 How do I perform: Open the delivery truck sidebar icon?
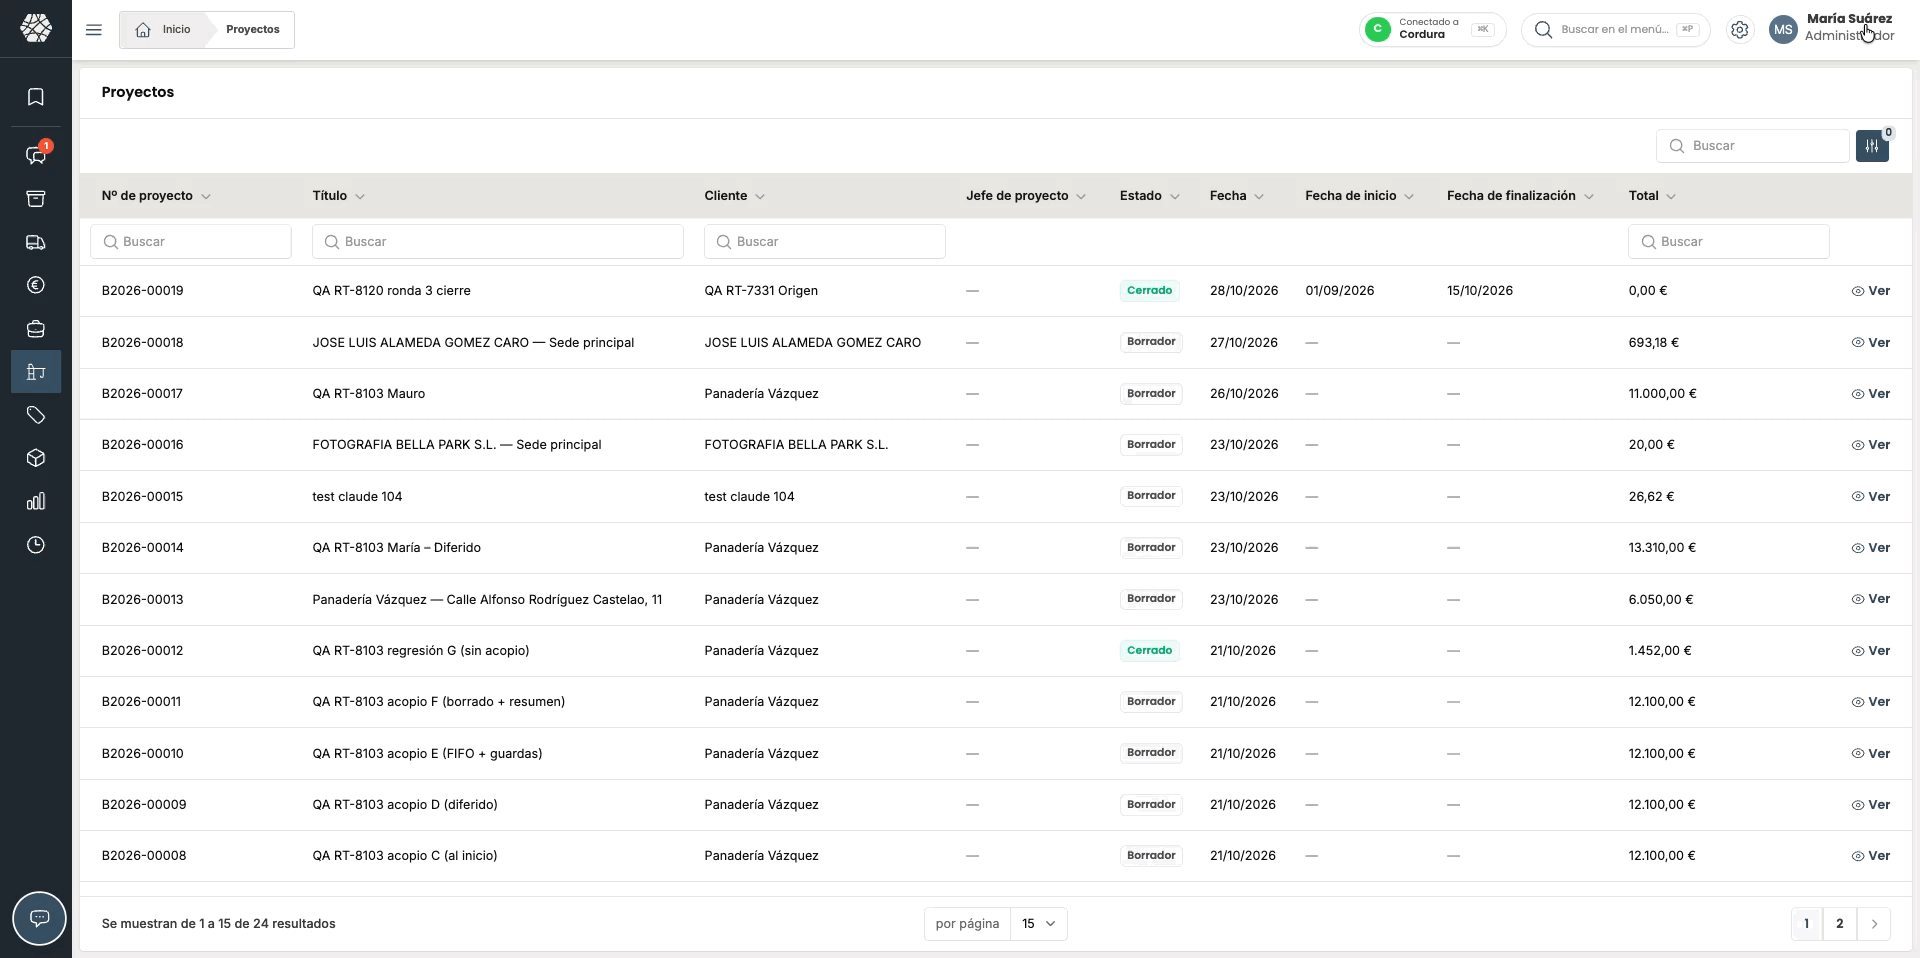[36, 242]
